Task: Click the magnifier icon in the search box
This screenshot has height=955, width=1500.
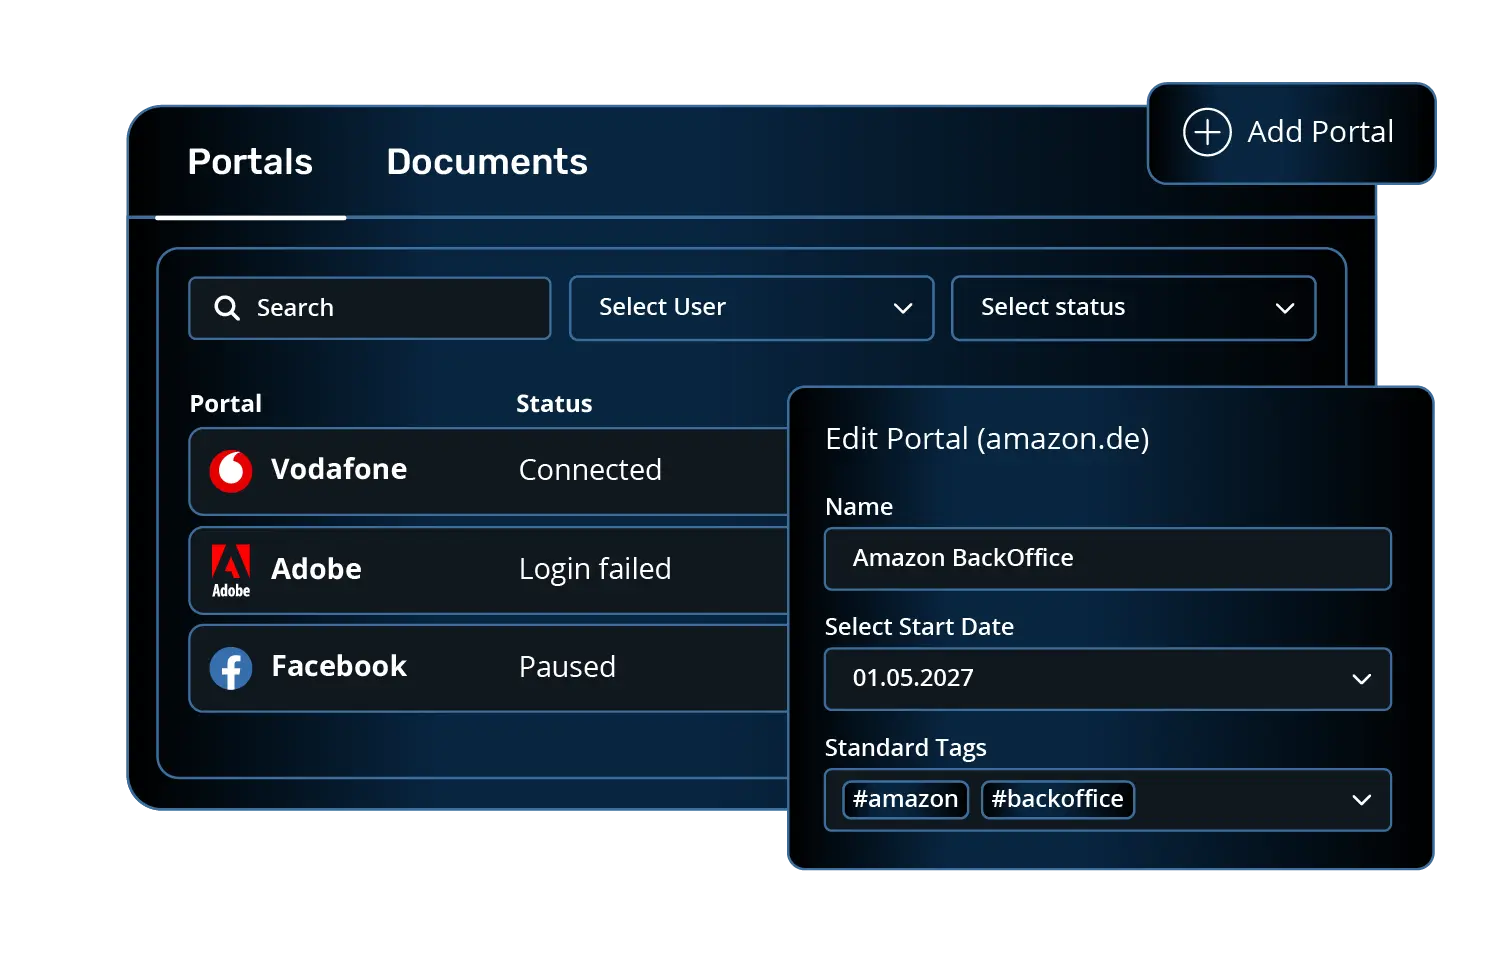Action: point(227,308)
